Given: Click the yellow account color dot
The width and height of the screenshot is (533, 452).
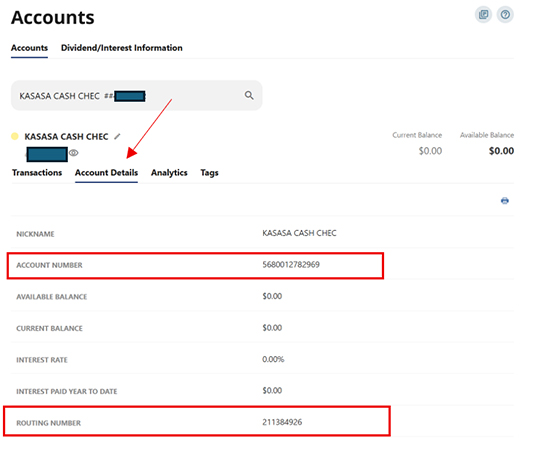Looking at the screenshot, I should (x=15, y=136).
